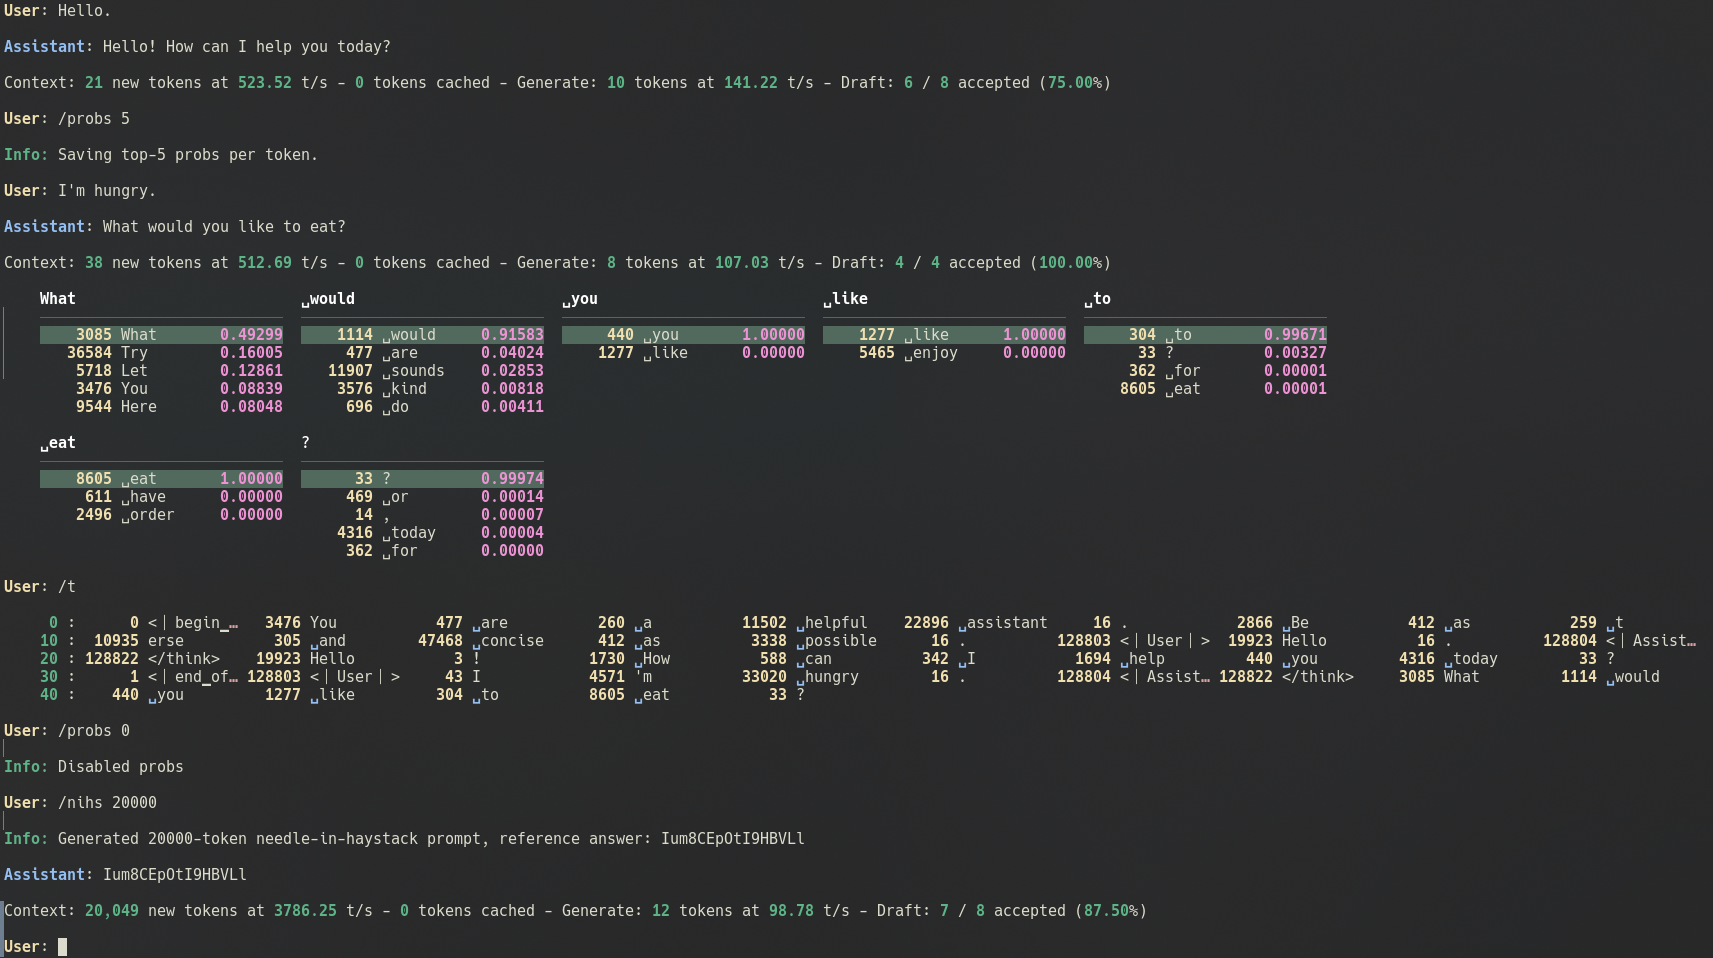The height and width of the screenshot is (958, 1713).
Task: Select the 'Let' token with probability 0.12861
Action: pyautogui.click(x=161, y=370)
